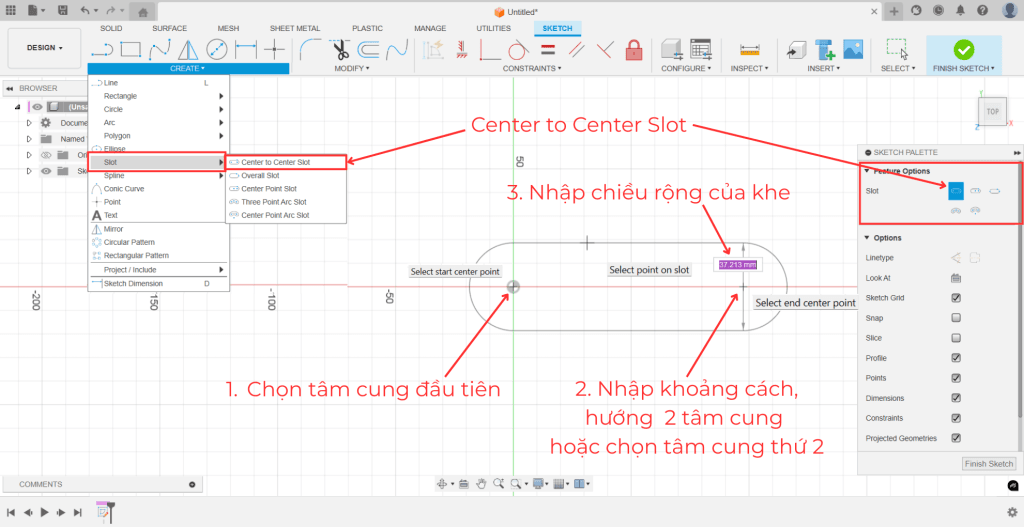This screenshot has width=1024, height=527.
Task: Click the Measure ruler icon under Inspect
Action: pos(748,49)
